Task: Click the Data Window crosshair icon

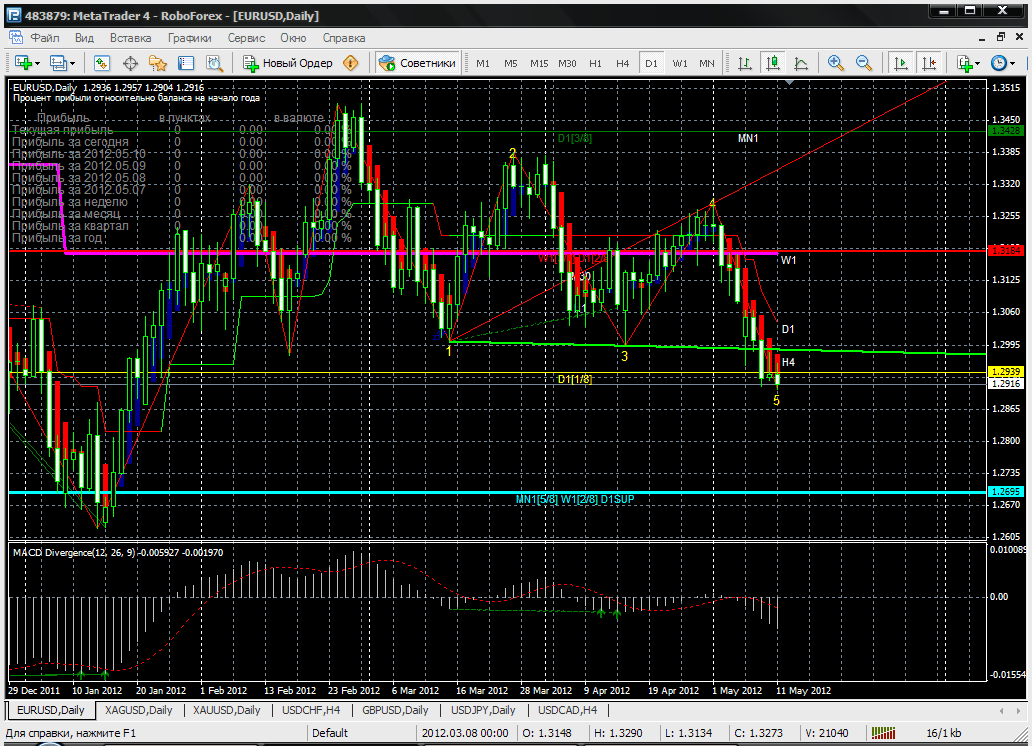Action: click(x=130, y=63)
